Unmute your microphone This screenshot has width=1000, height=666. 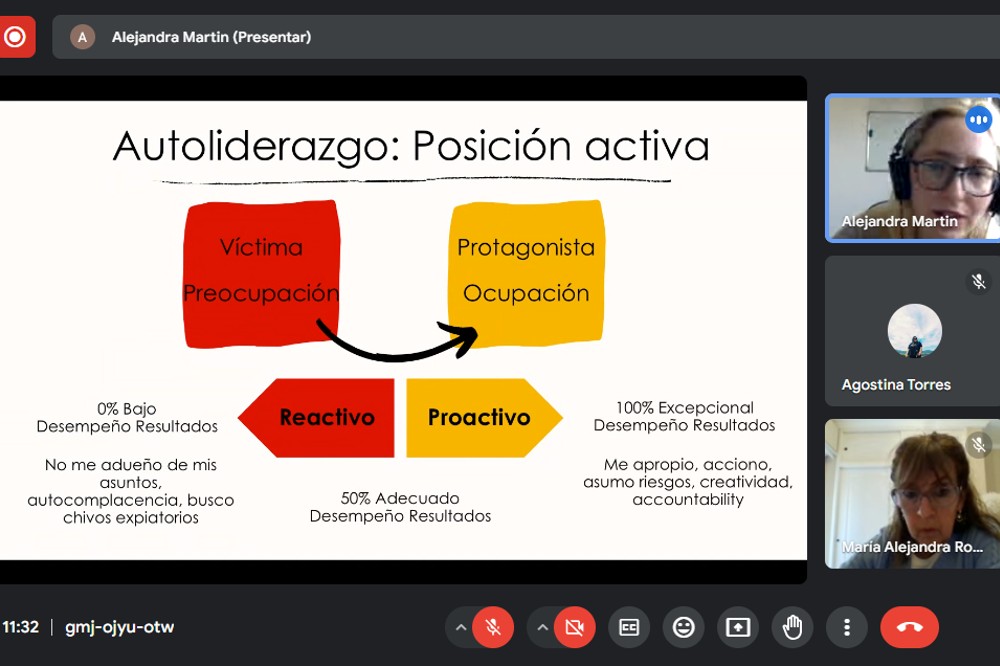(492, 627)
